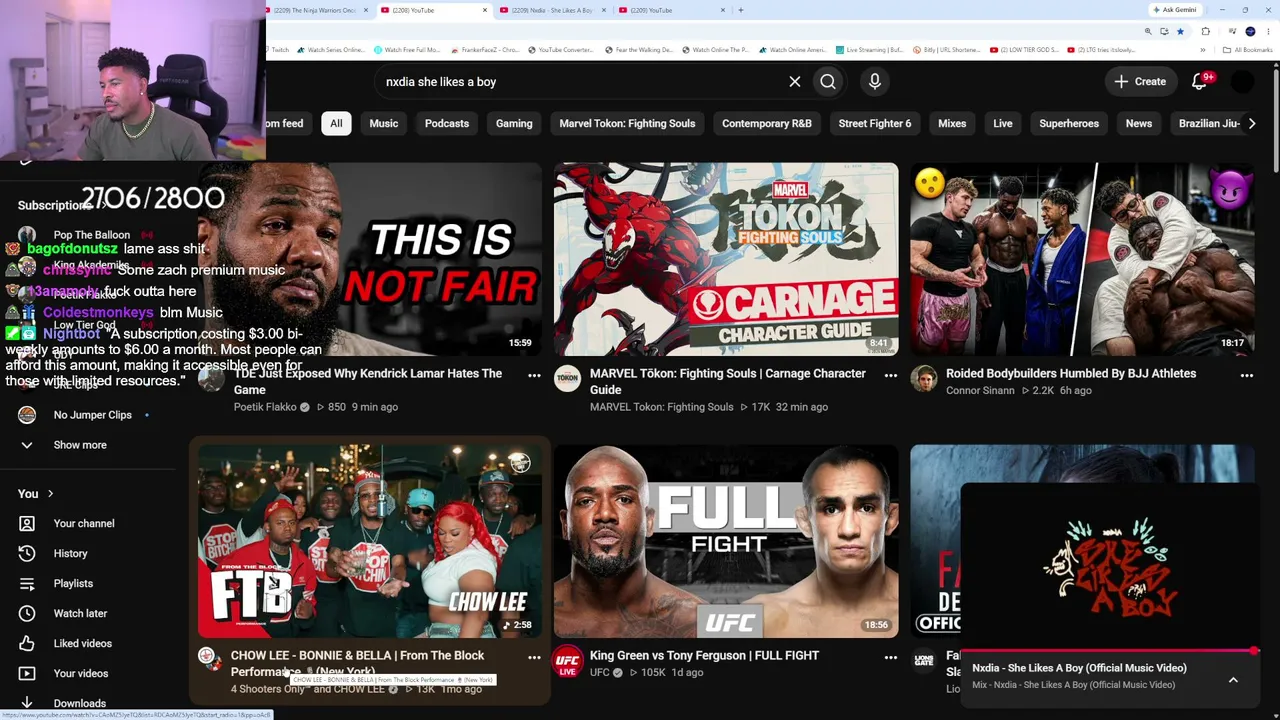This screenshot has width=1280, height=720.
Task: Open Connor Sinann channel avatar
Action: (923, 378)
